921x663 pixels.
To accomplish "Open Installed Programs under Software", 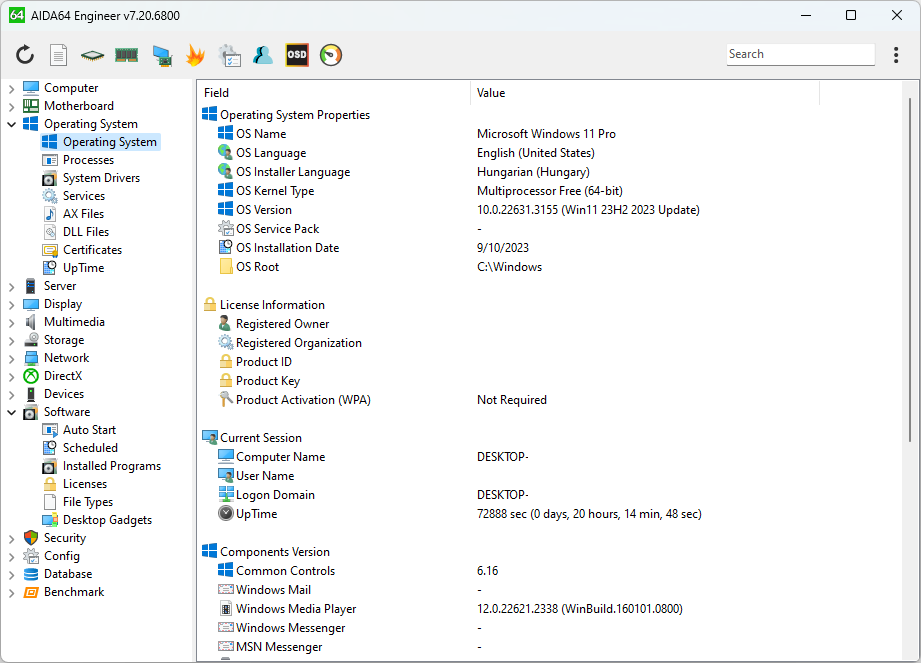I will coord(111,466).
